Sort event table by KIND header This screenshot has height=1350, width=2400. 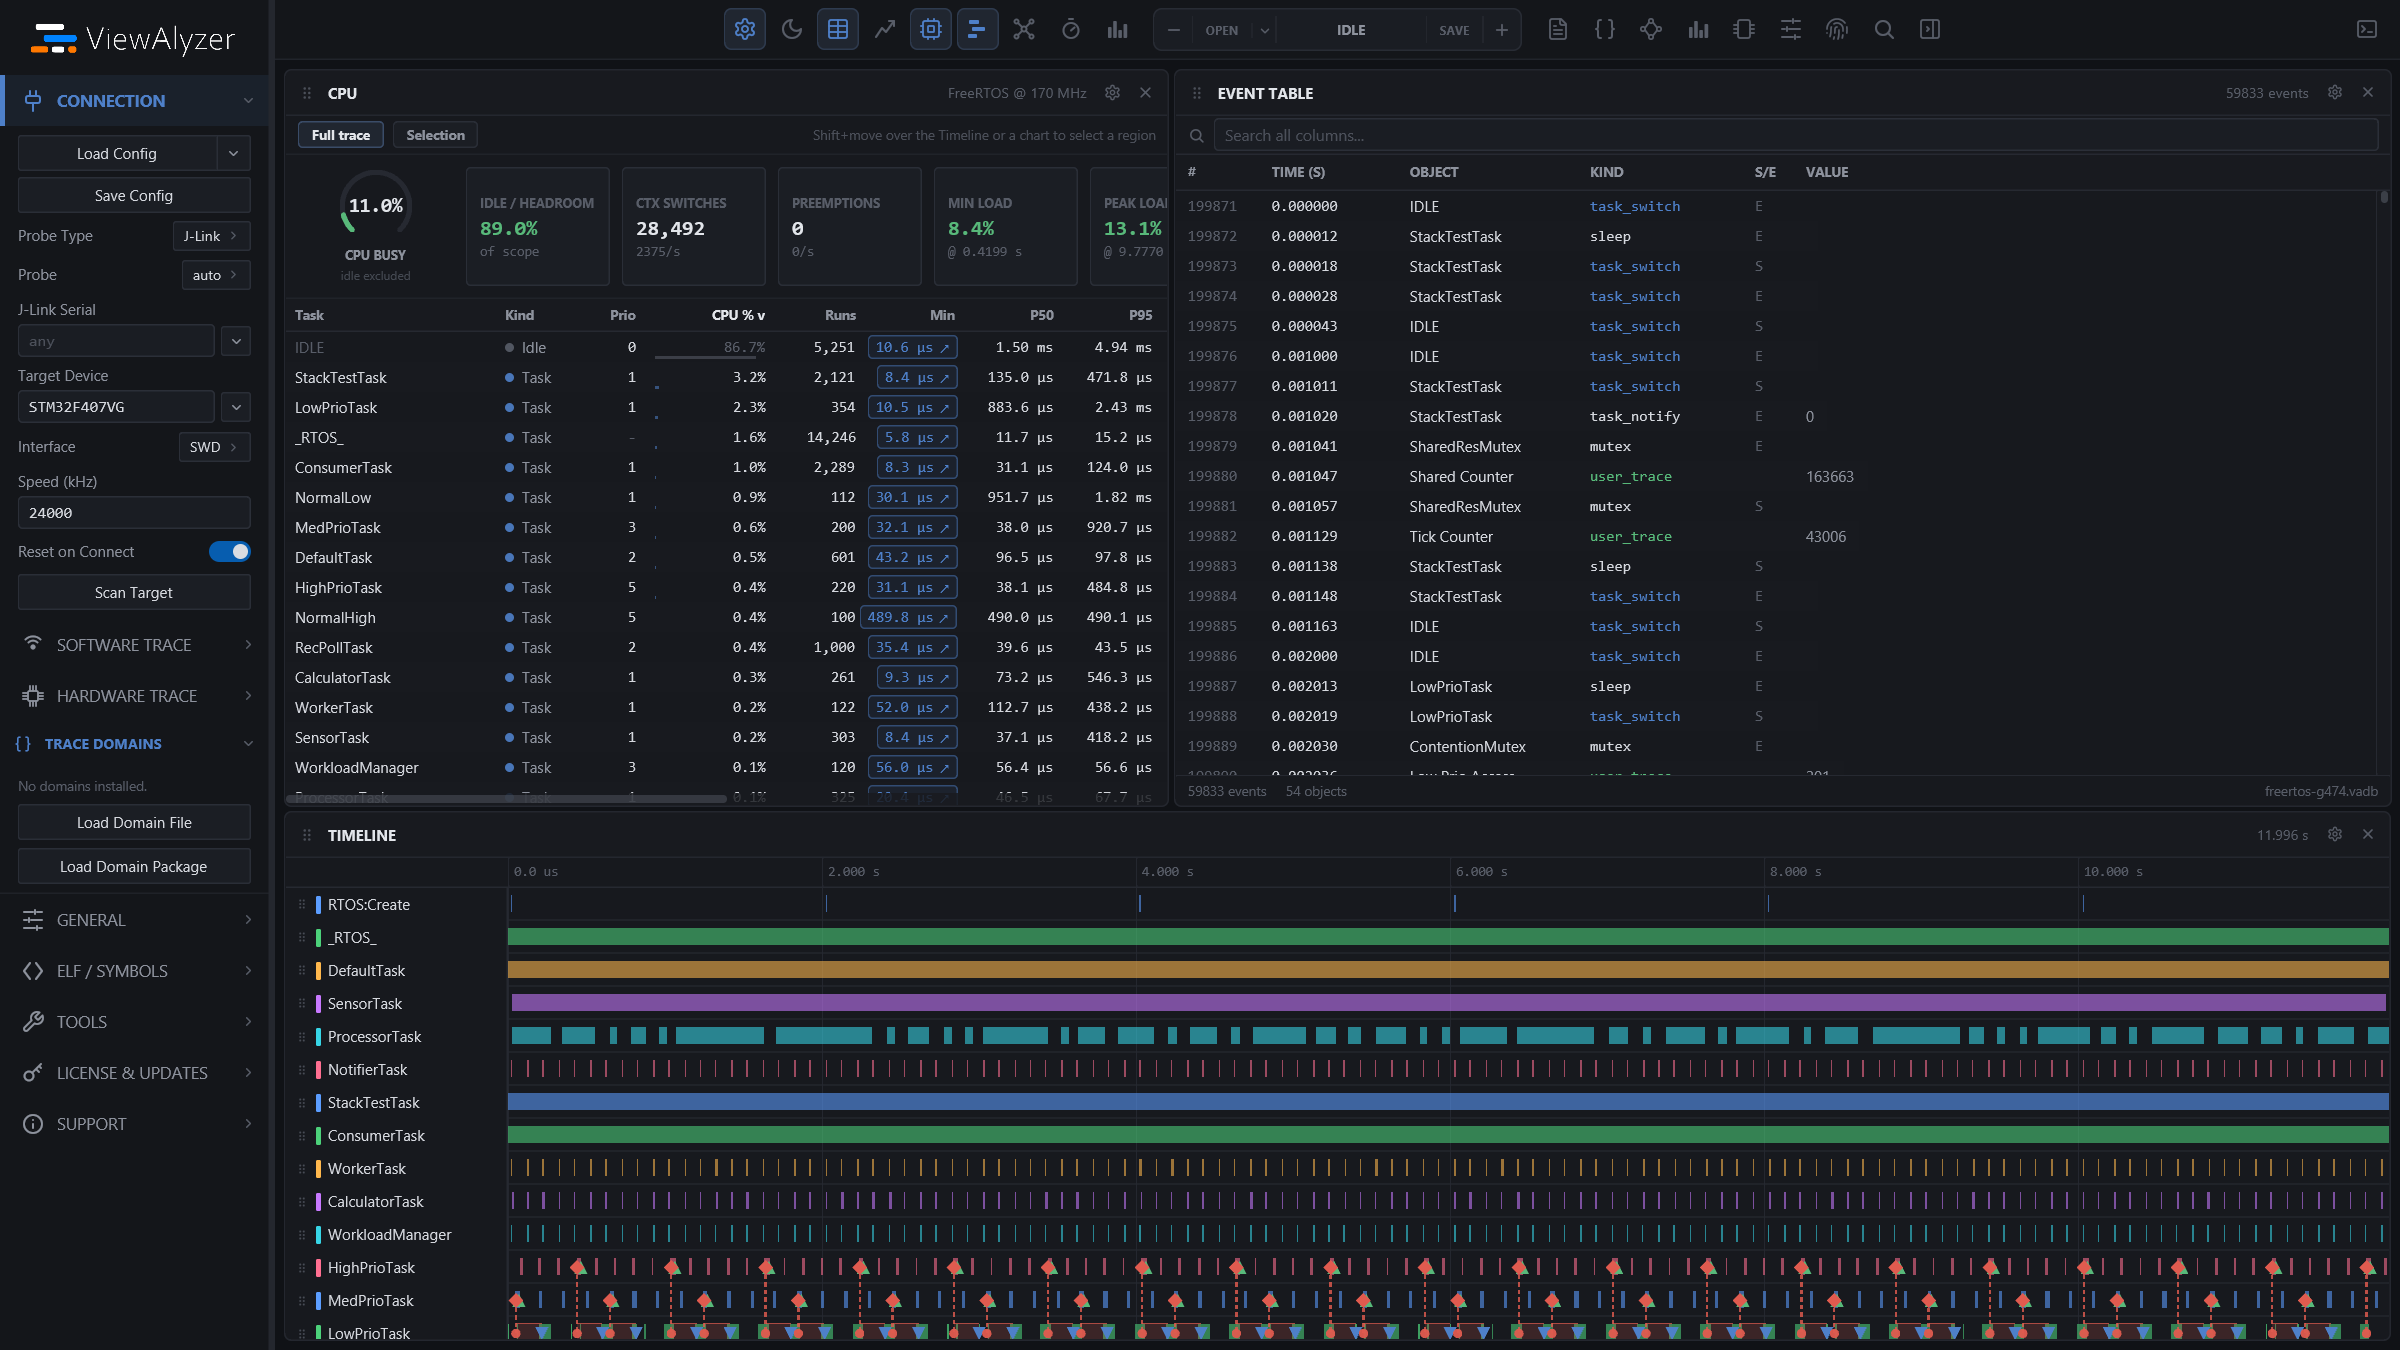pos(1606,172)
